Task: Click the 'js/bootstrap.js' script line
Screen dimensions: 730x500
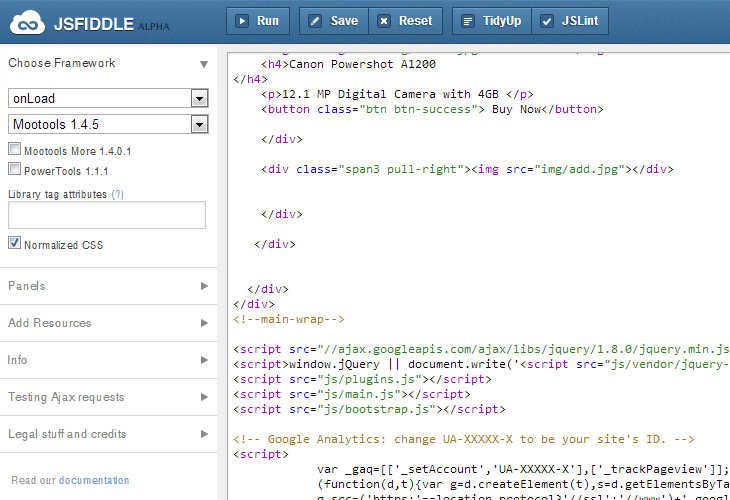Action: (369, 409)
